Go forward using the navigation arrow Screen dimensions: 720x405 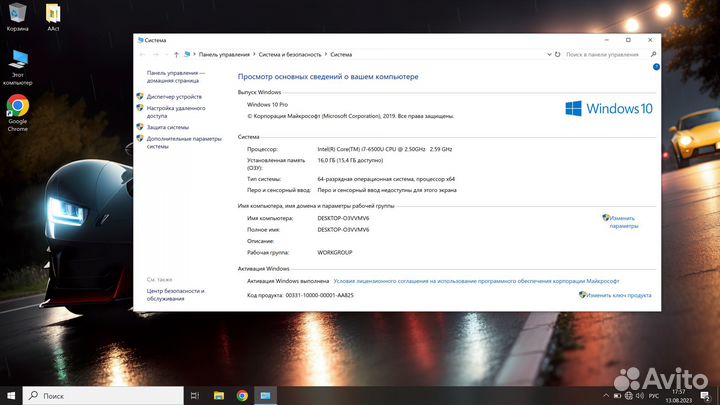(156, 54)
